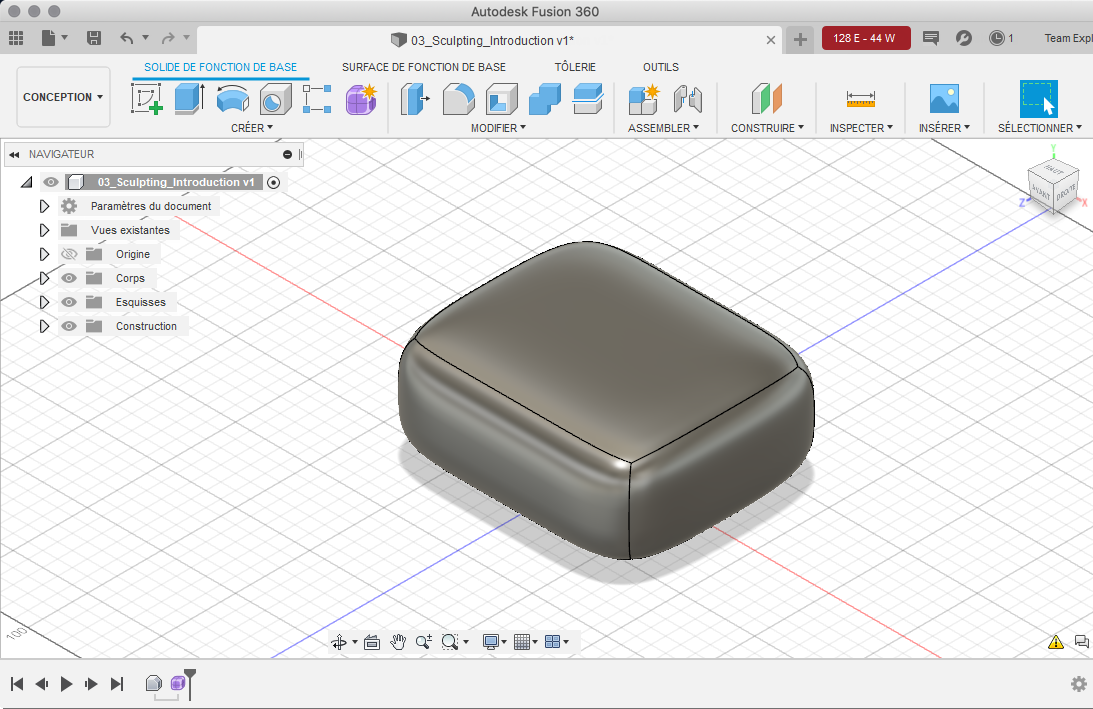This screenshot has height=709, width=1093.
Task: Jump to the timeline beginning
Action: pyautogui.click(x=17, y=684)
